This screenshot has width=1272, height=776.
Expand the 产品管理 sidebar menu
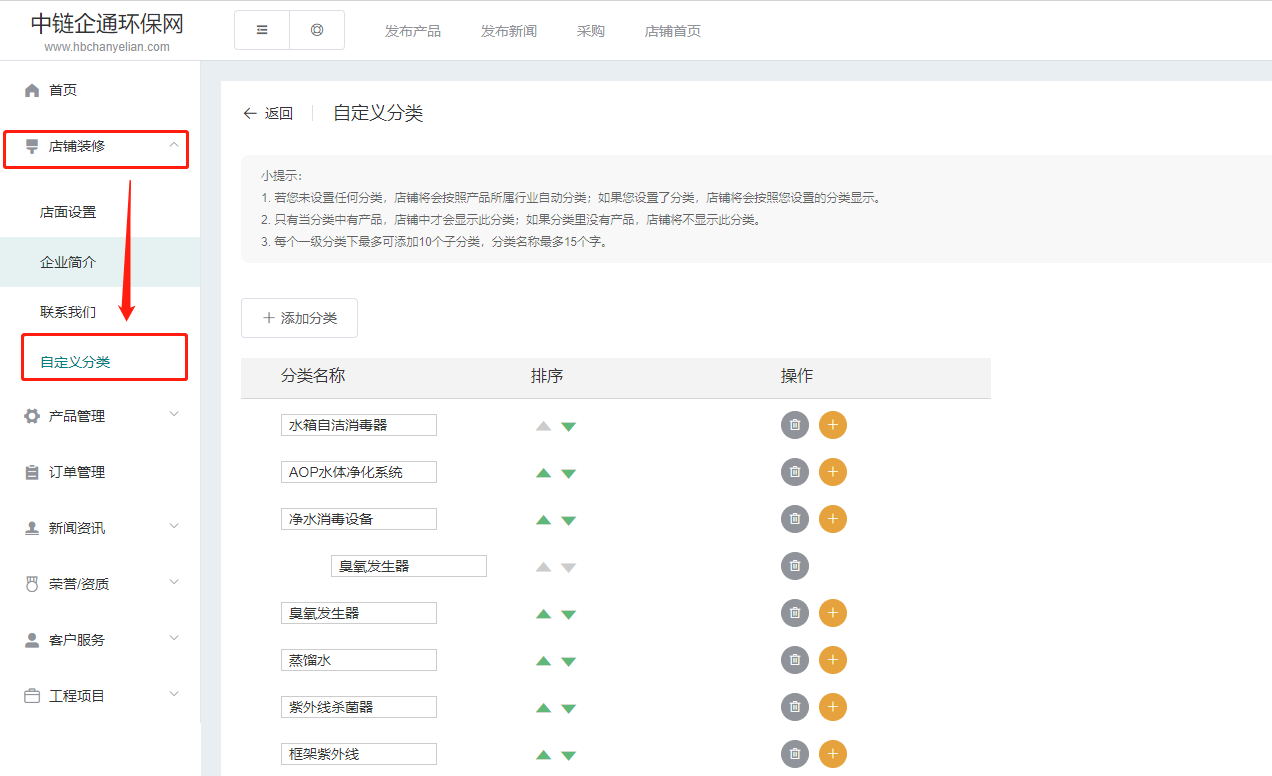(x=100, y=416)
